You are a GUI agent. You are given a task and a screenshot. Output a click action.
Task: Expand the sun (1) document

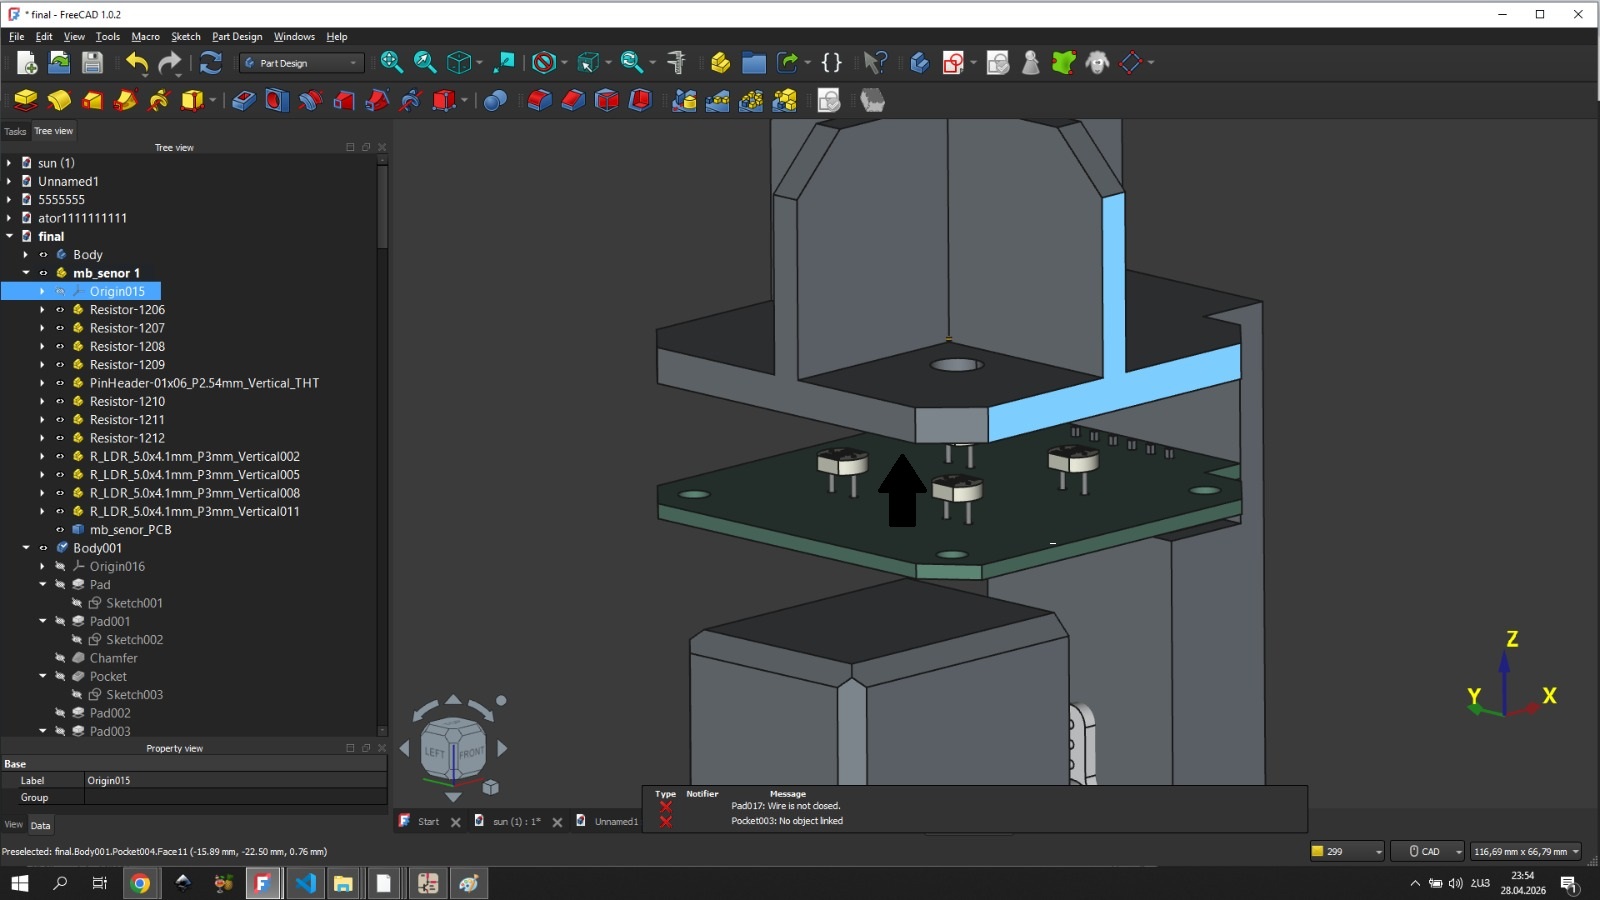(x=9, y=163)
